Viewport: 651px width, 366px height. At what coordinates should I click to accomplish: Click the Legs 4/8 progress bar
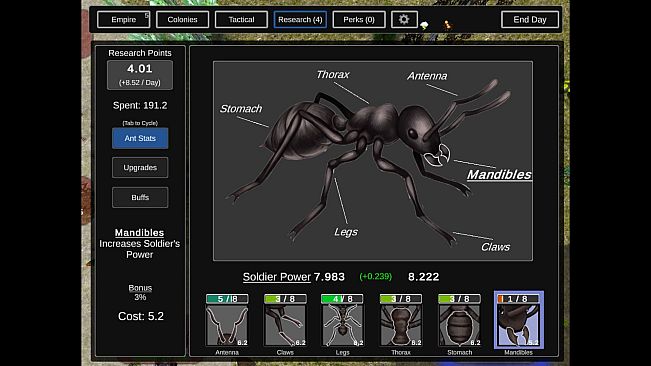click(343, 299)
